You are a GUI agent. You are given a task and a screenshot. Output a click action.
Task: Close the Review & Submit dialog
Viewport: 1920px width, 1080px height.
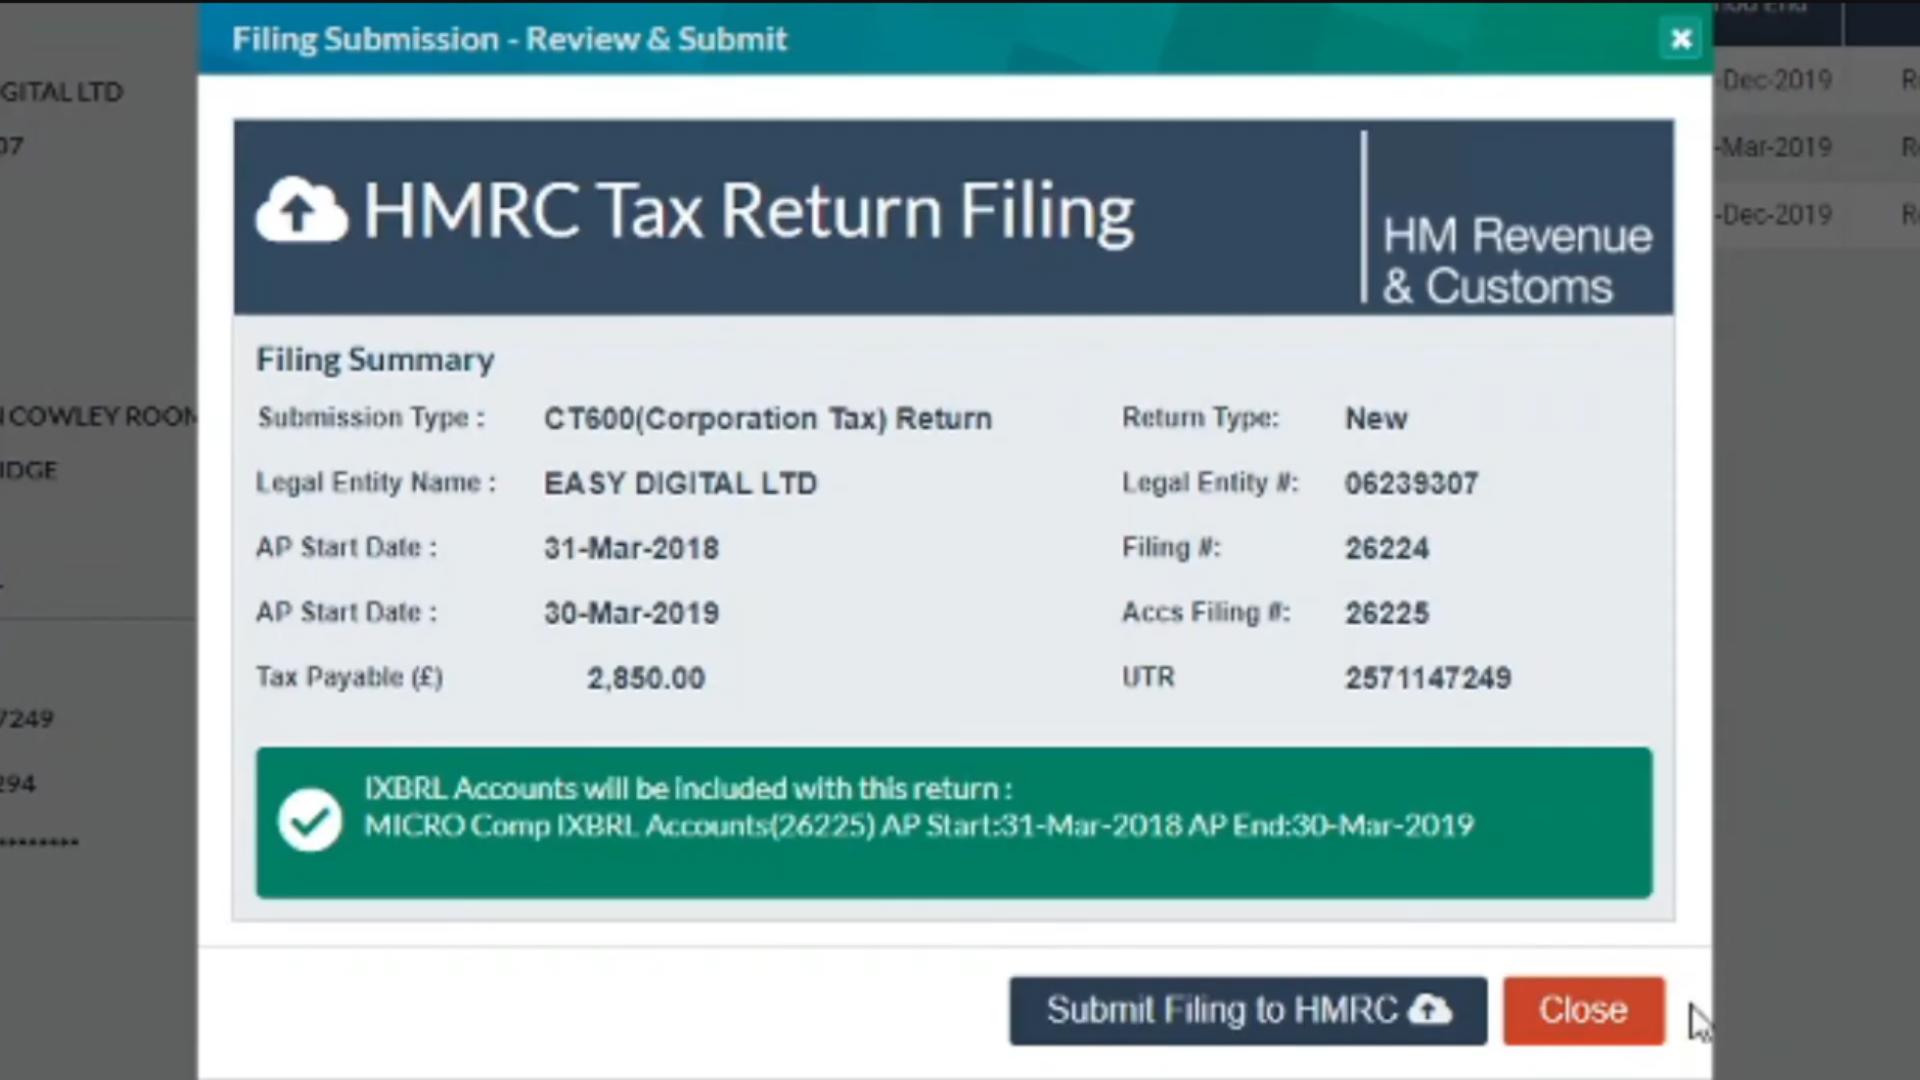pyautogui.click(x=1583, y=1010)
